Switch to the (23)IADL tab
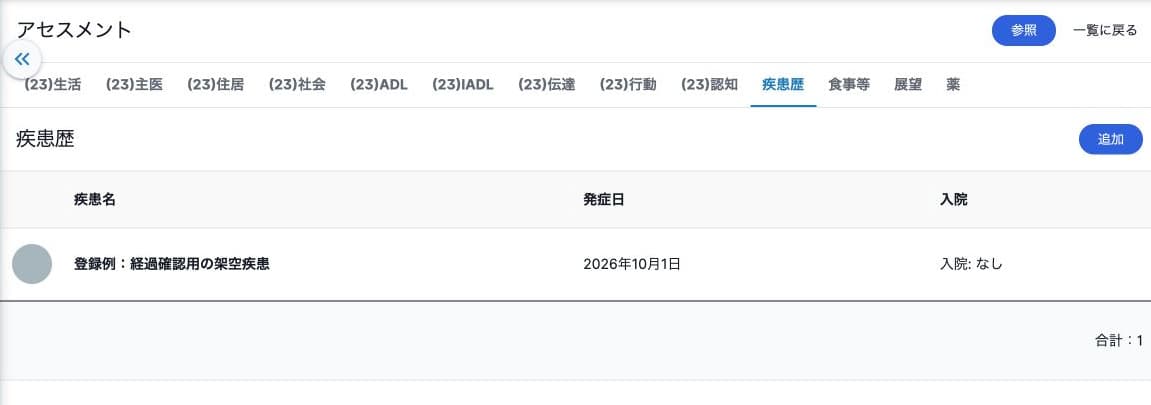The image size is (1151, 405). 463,84
